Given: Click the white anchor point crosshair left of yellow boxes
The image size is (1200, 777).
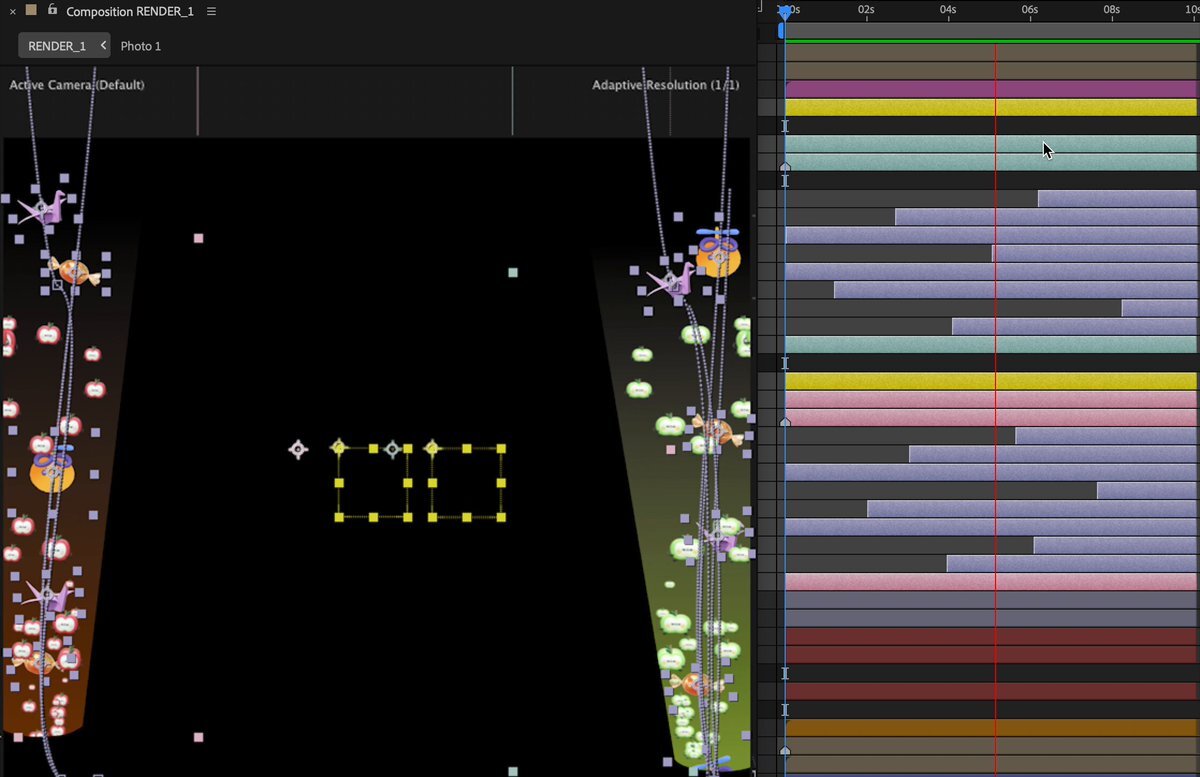Looking at the screenshot, I should pyautogui.click(x=298, y=450).
